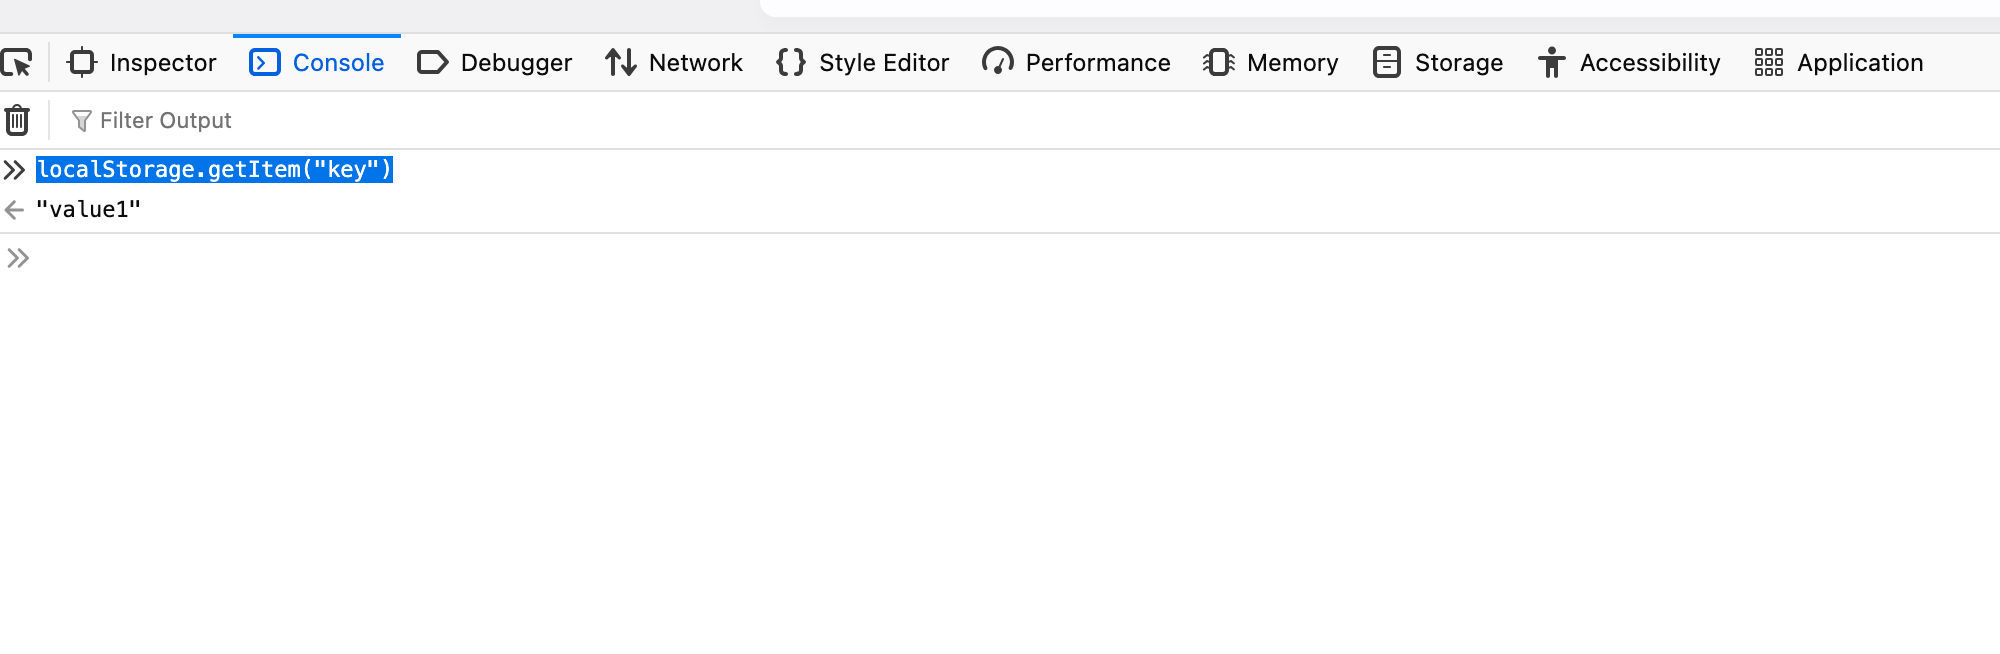Click the Application grid icon
The width and height of the screenshot is (2000, 654).
tap(1768, 63)
